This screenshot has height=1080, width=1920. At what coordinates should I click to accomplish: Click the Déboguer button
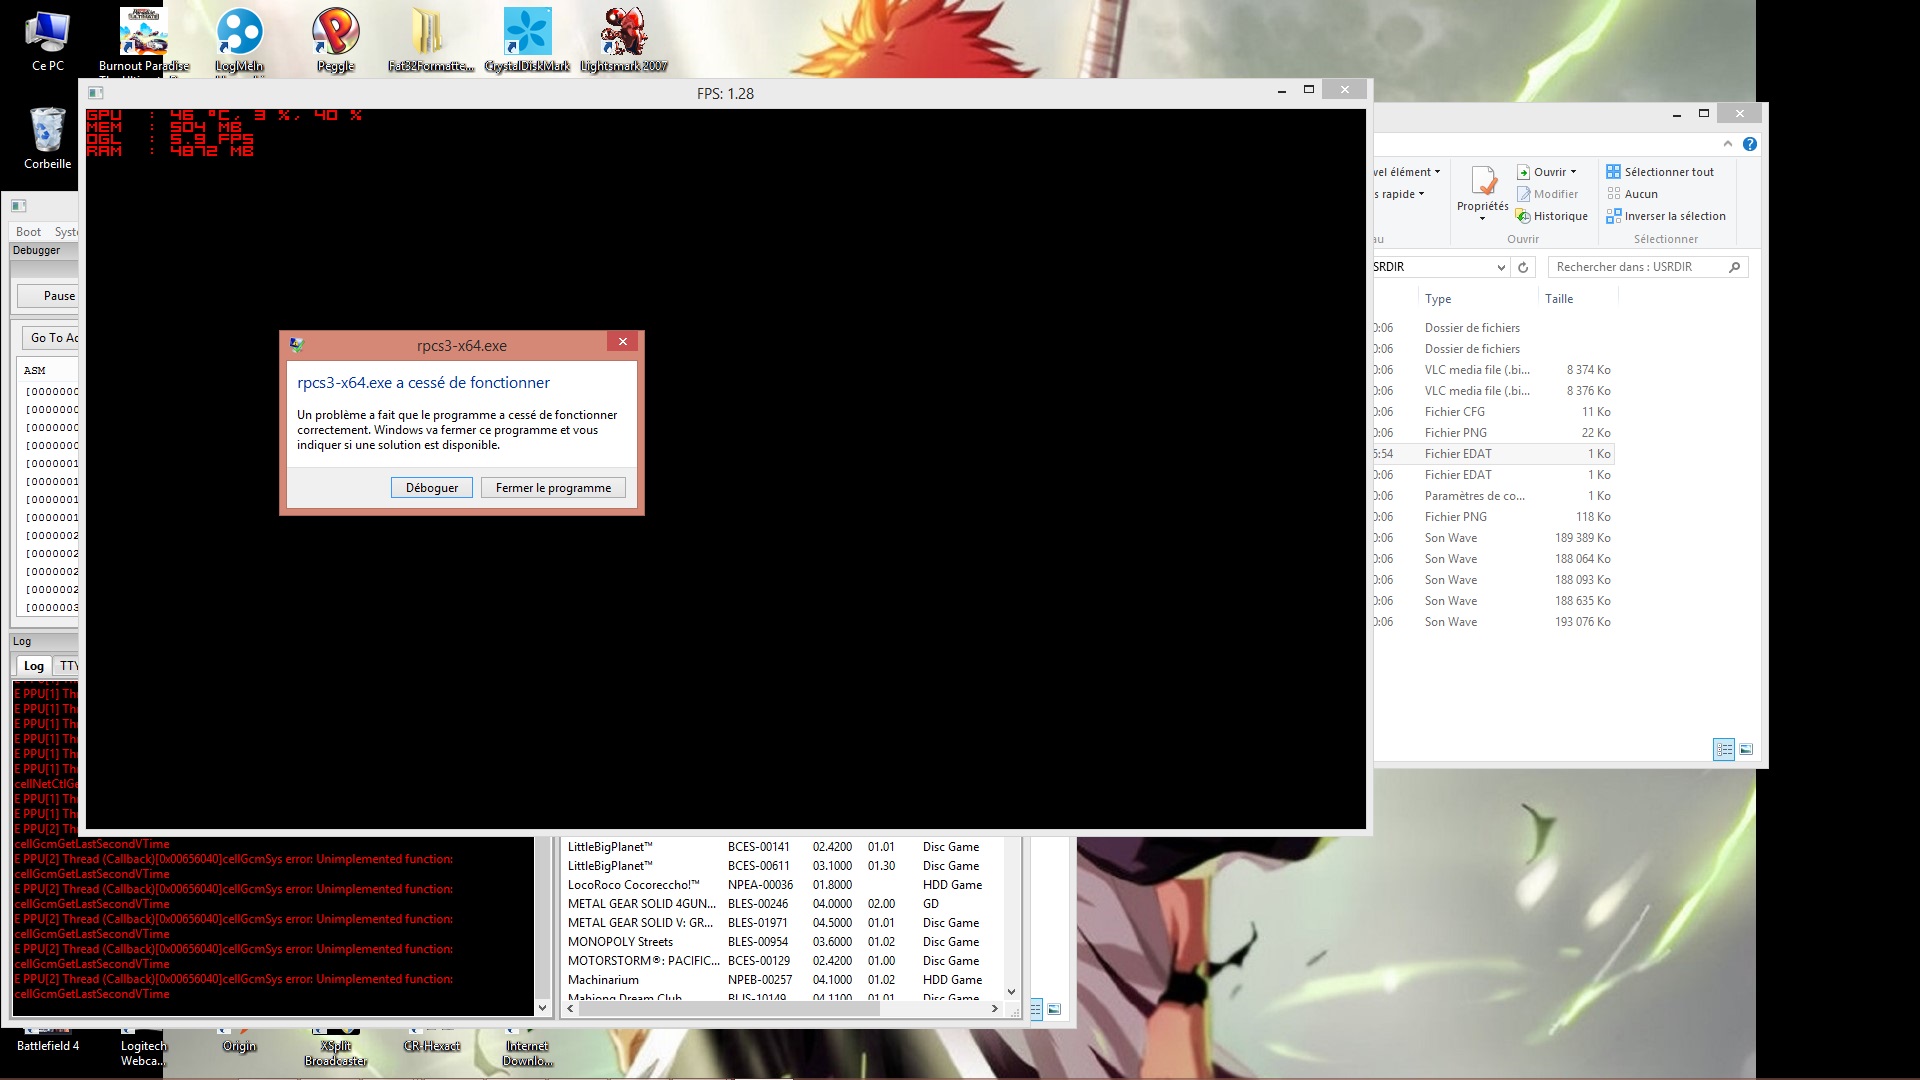tap(431, 488)
